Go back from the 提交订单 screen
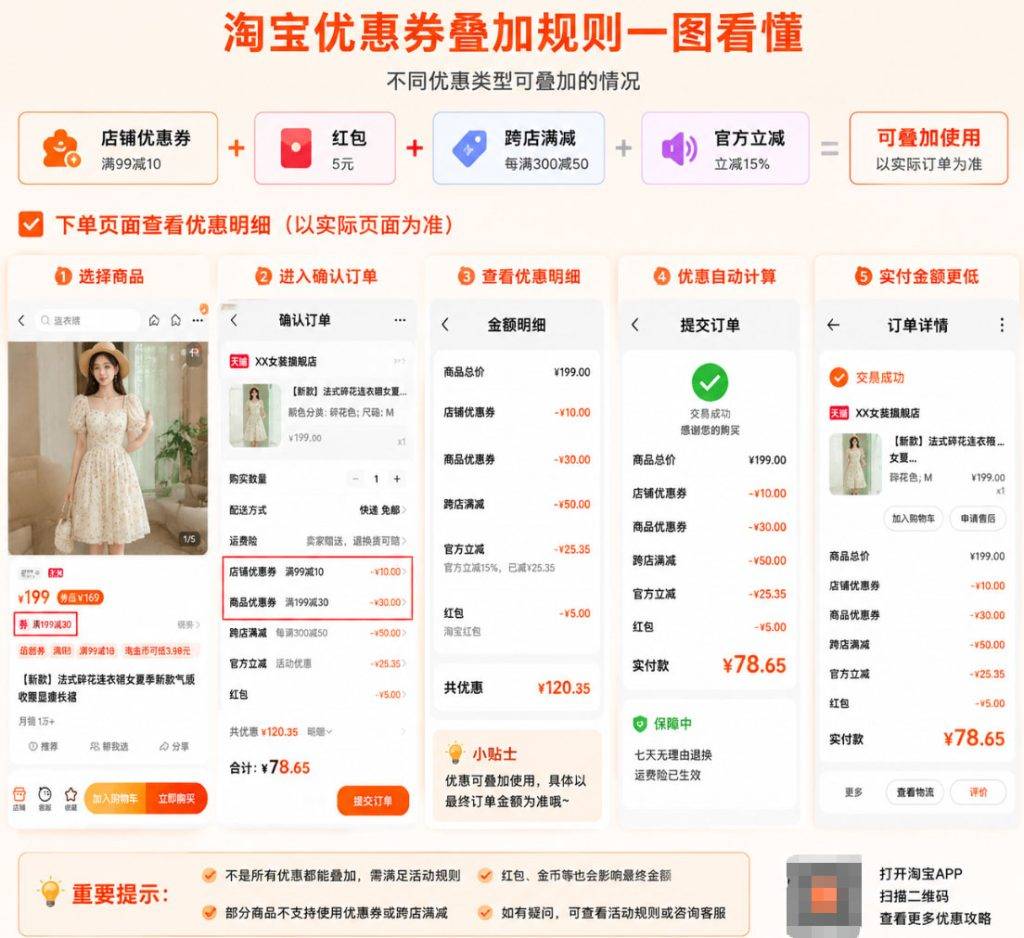This screenshot has height=938, width=1024. tap(635, 325)
